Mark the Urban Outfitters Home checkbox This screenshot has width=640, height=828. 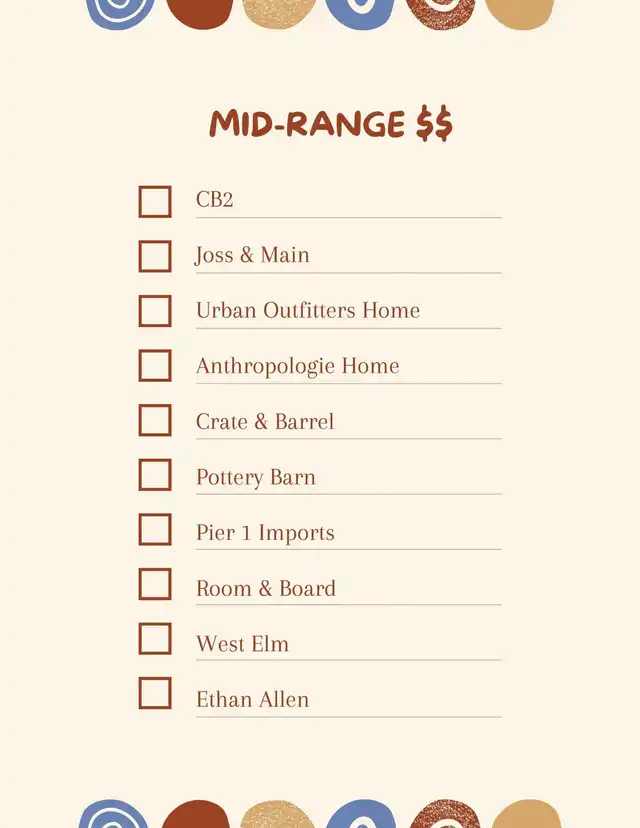point(155,311)
